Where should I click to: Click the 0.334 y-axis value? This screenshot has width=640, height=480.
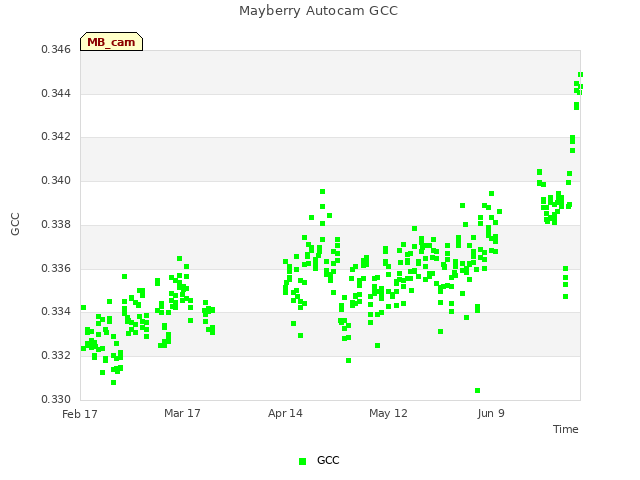pos(56,311)
